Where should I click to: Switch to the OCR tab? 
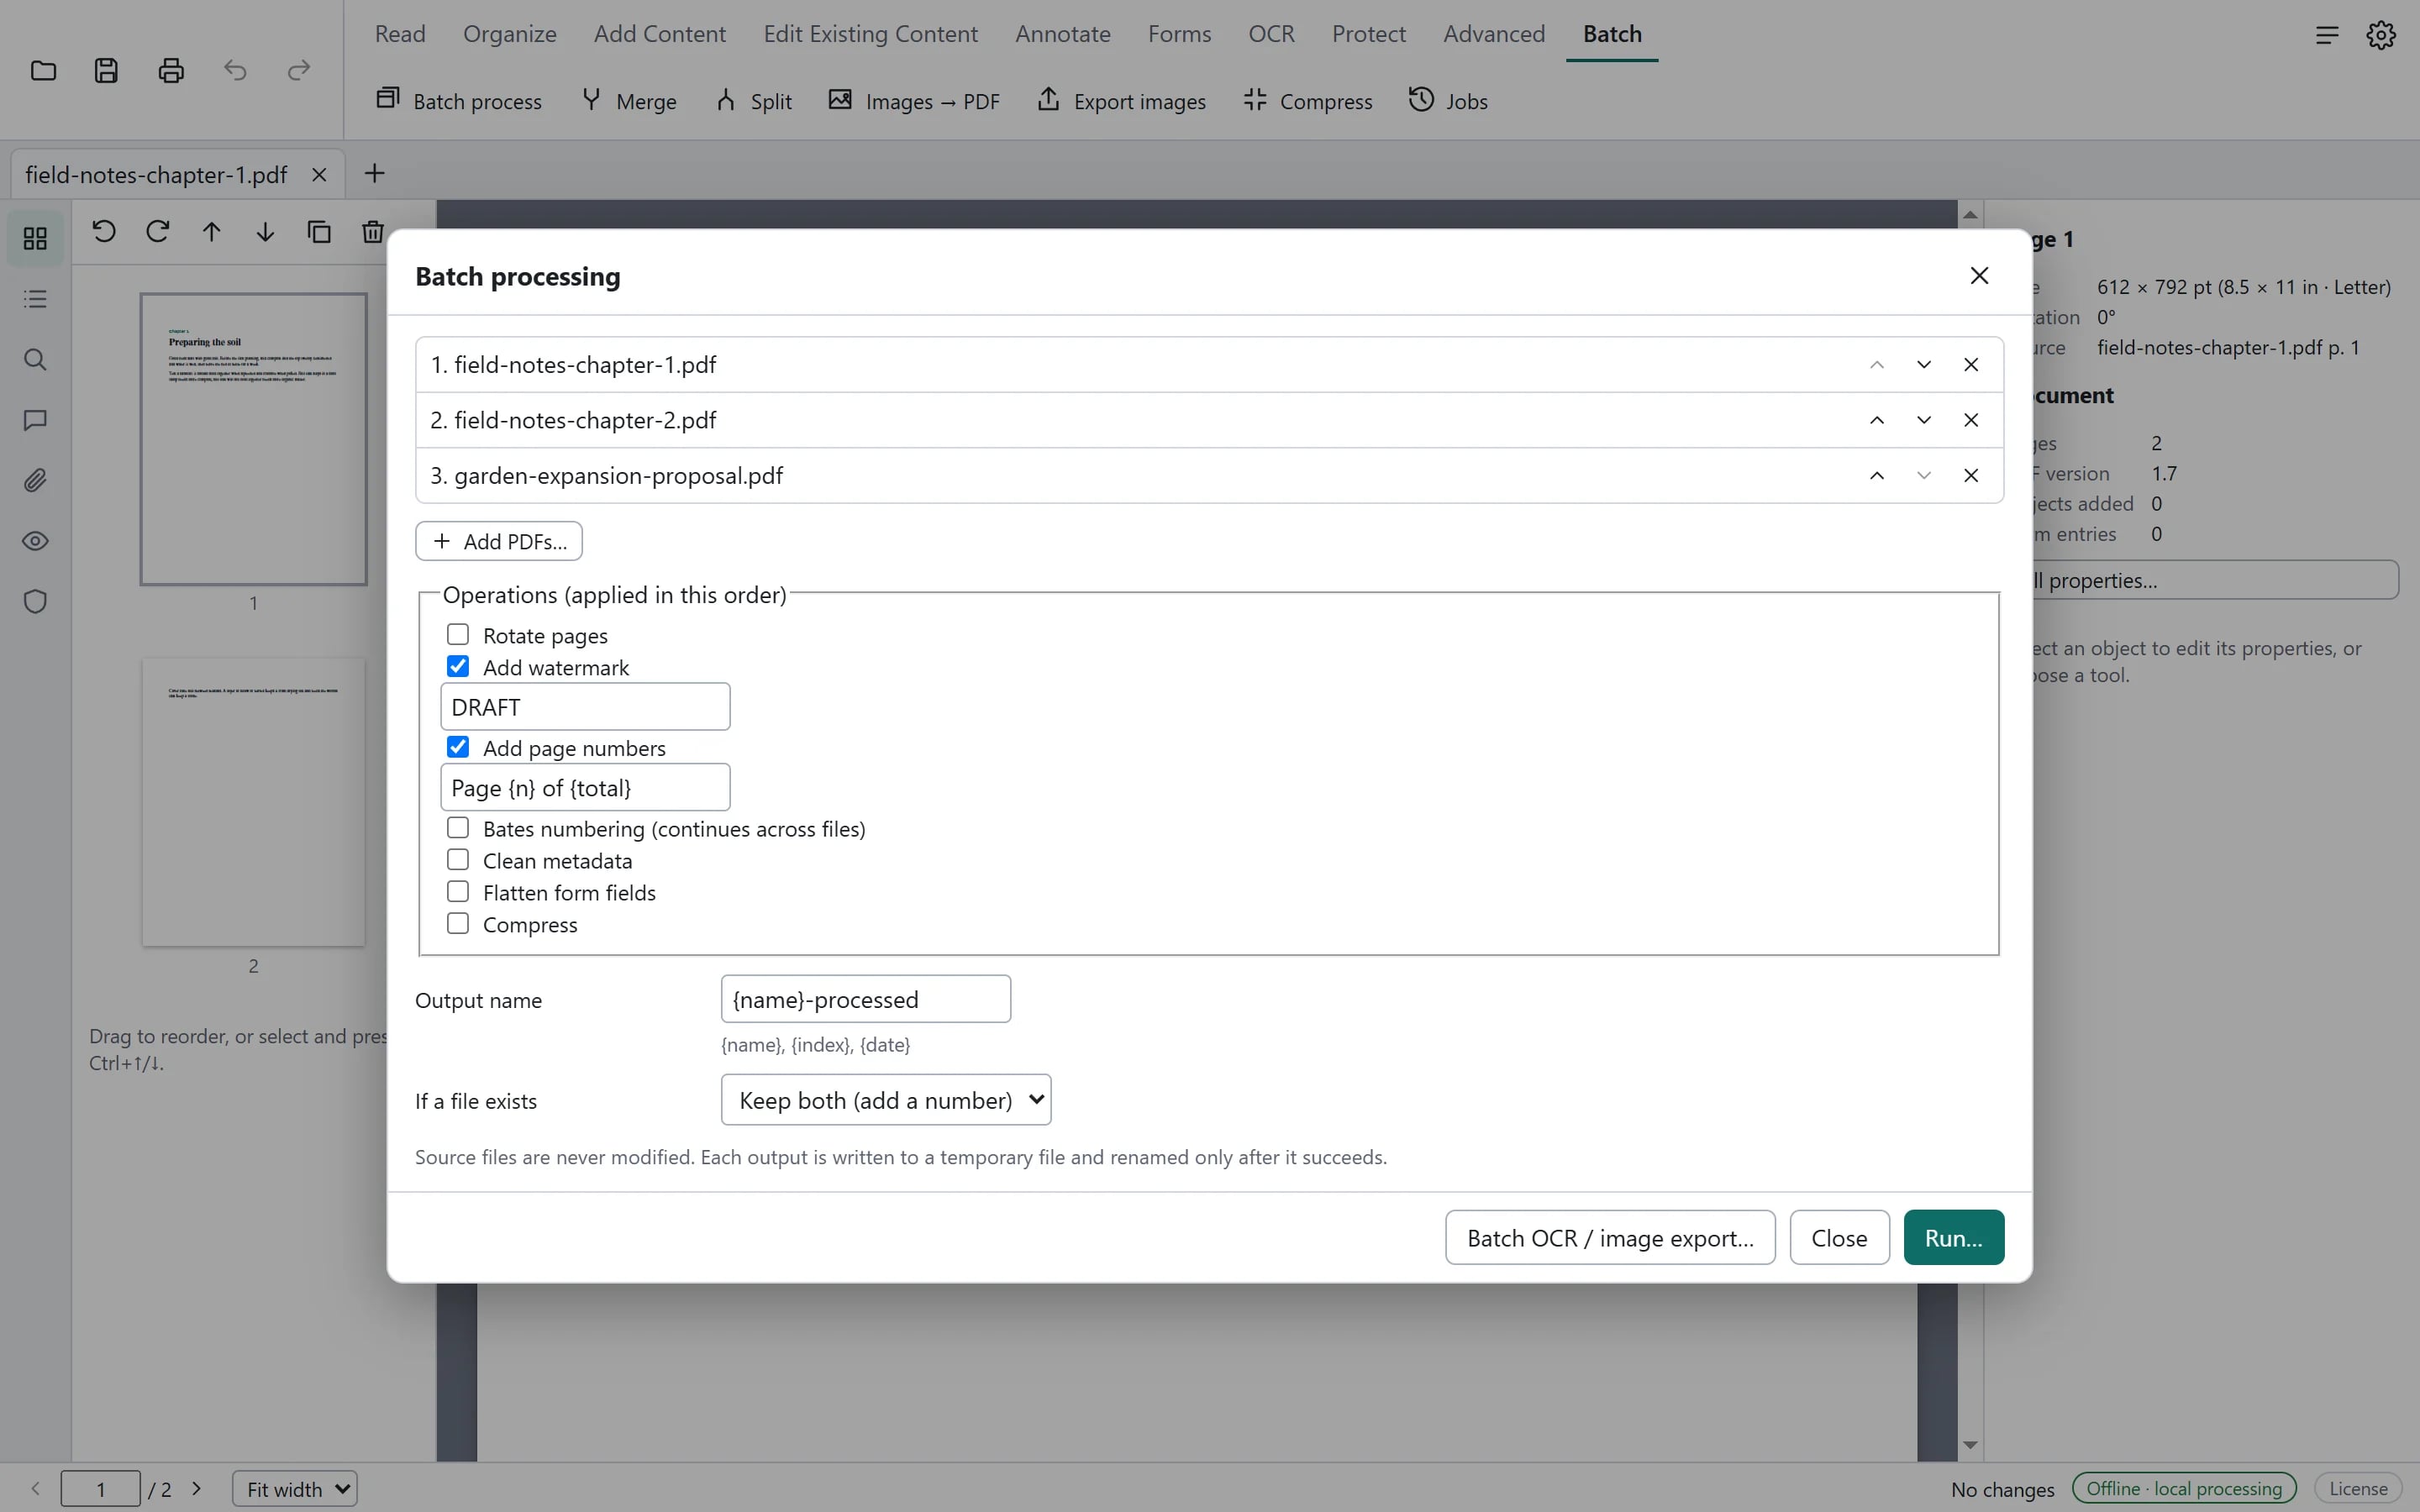[x=1271, y=34]
